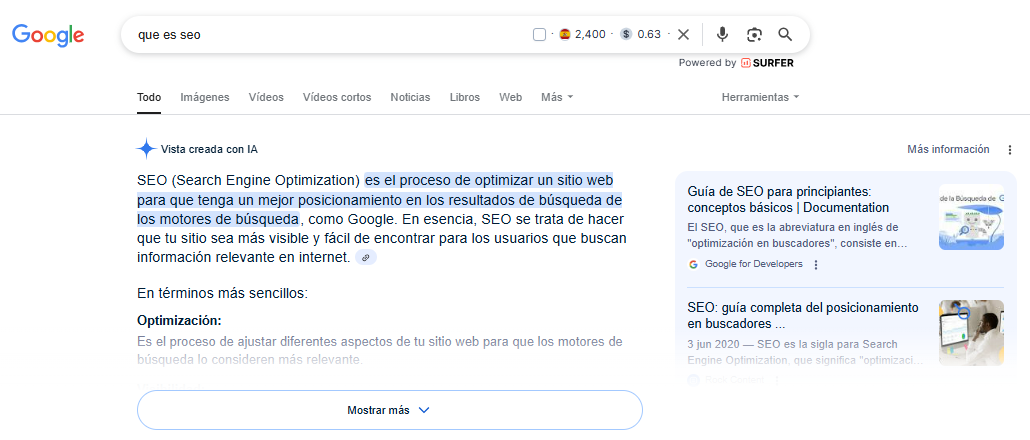Open Google Lens image search icon
1030x440 pixels.
tap(754, 35)
